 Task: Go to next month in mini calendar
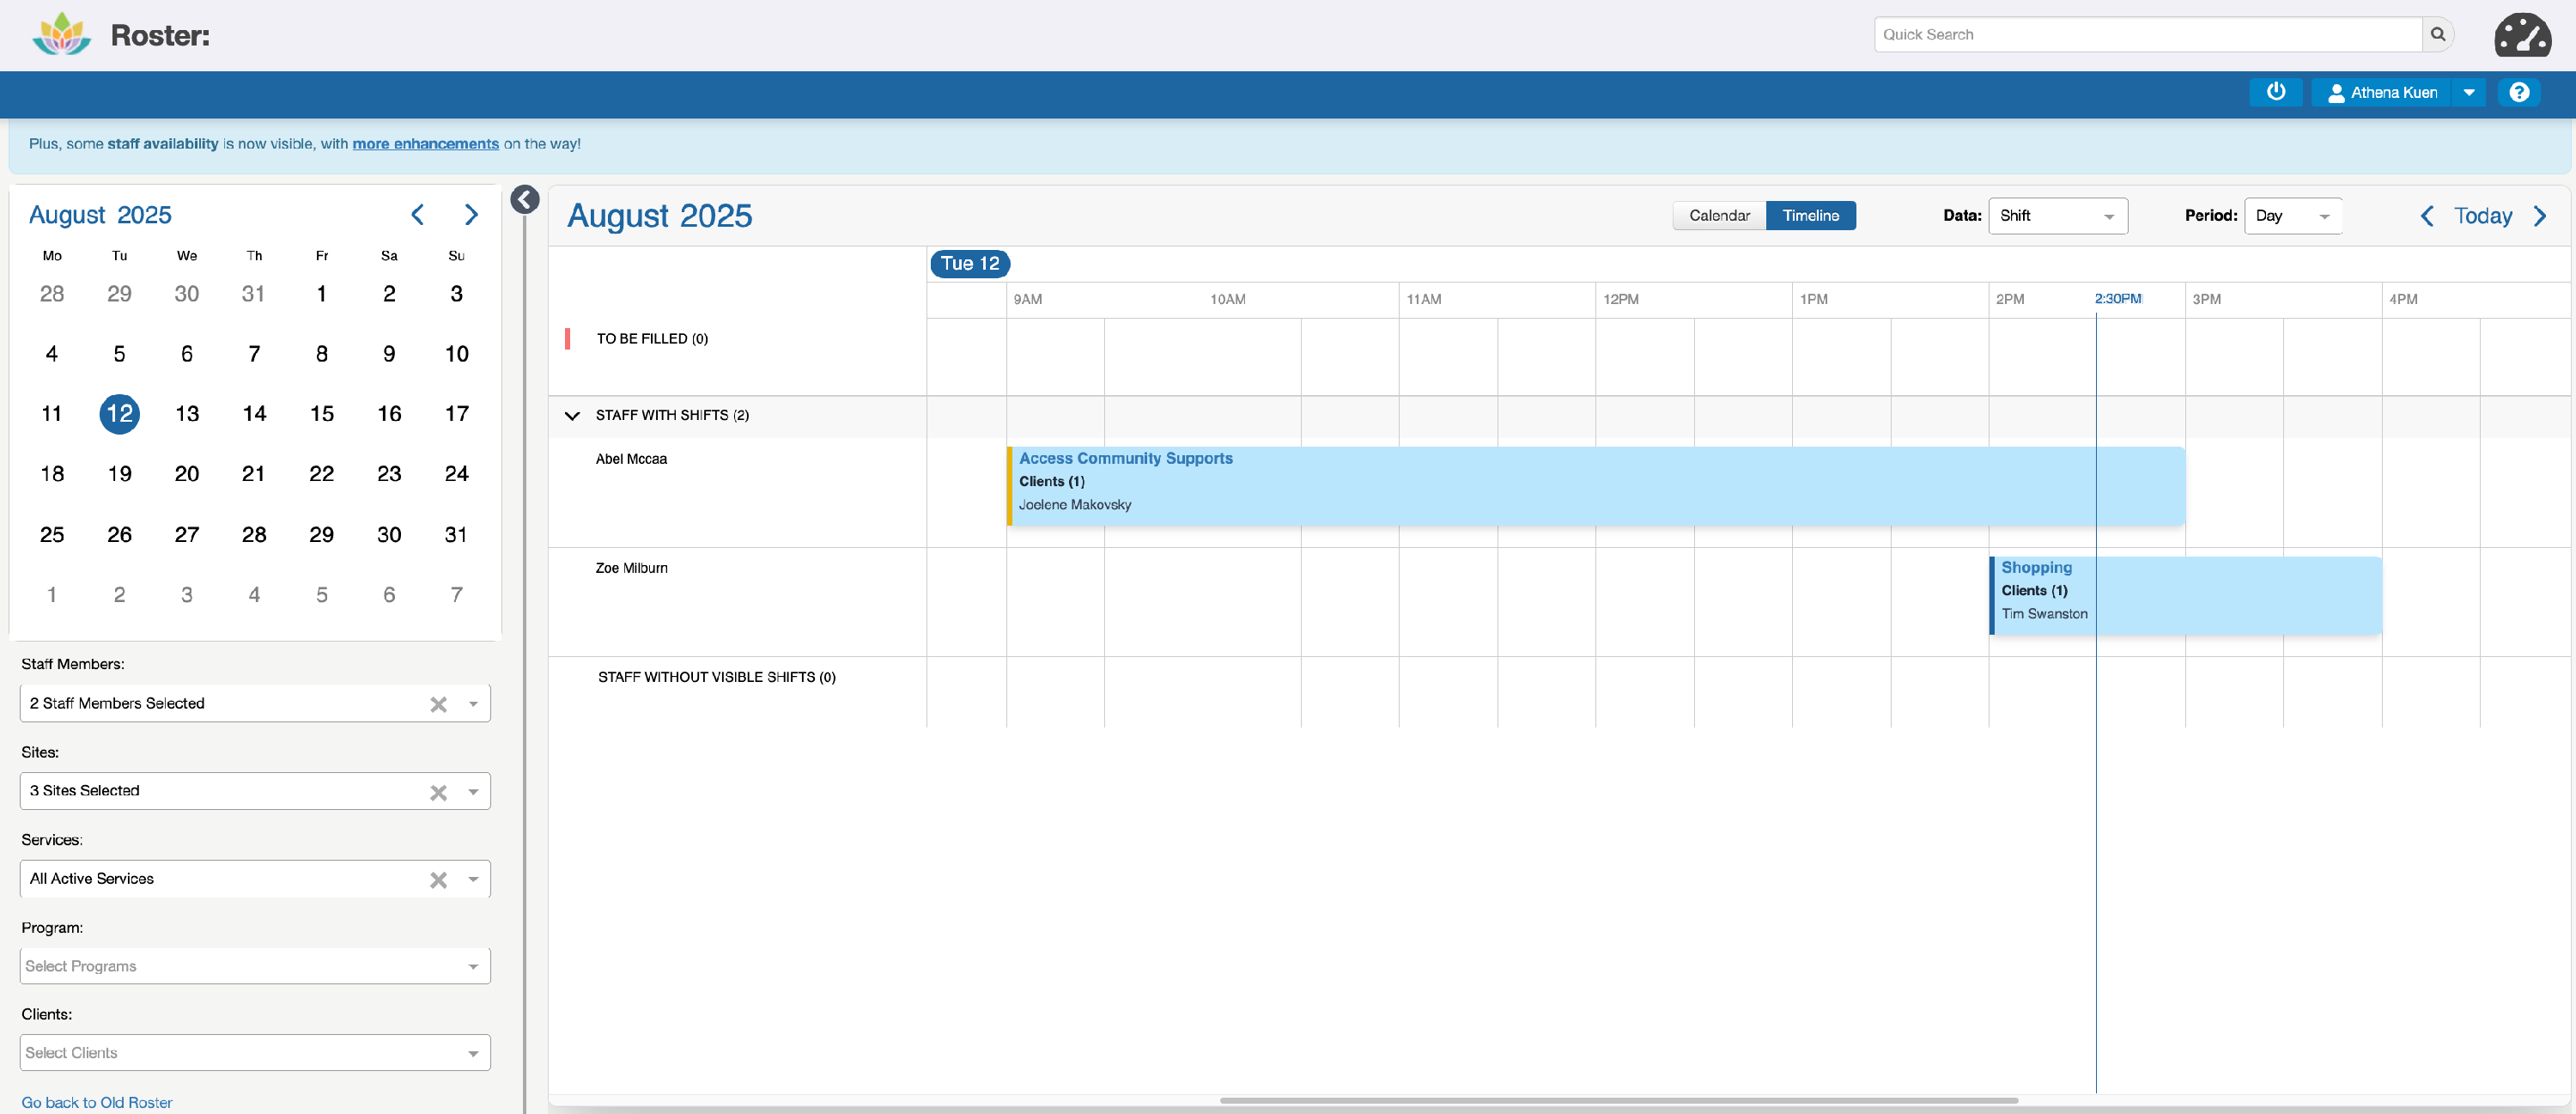click(471, 215)
